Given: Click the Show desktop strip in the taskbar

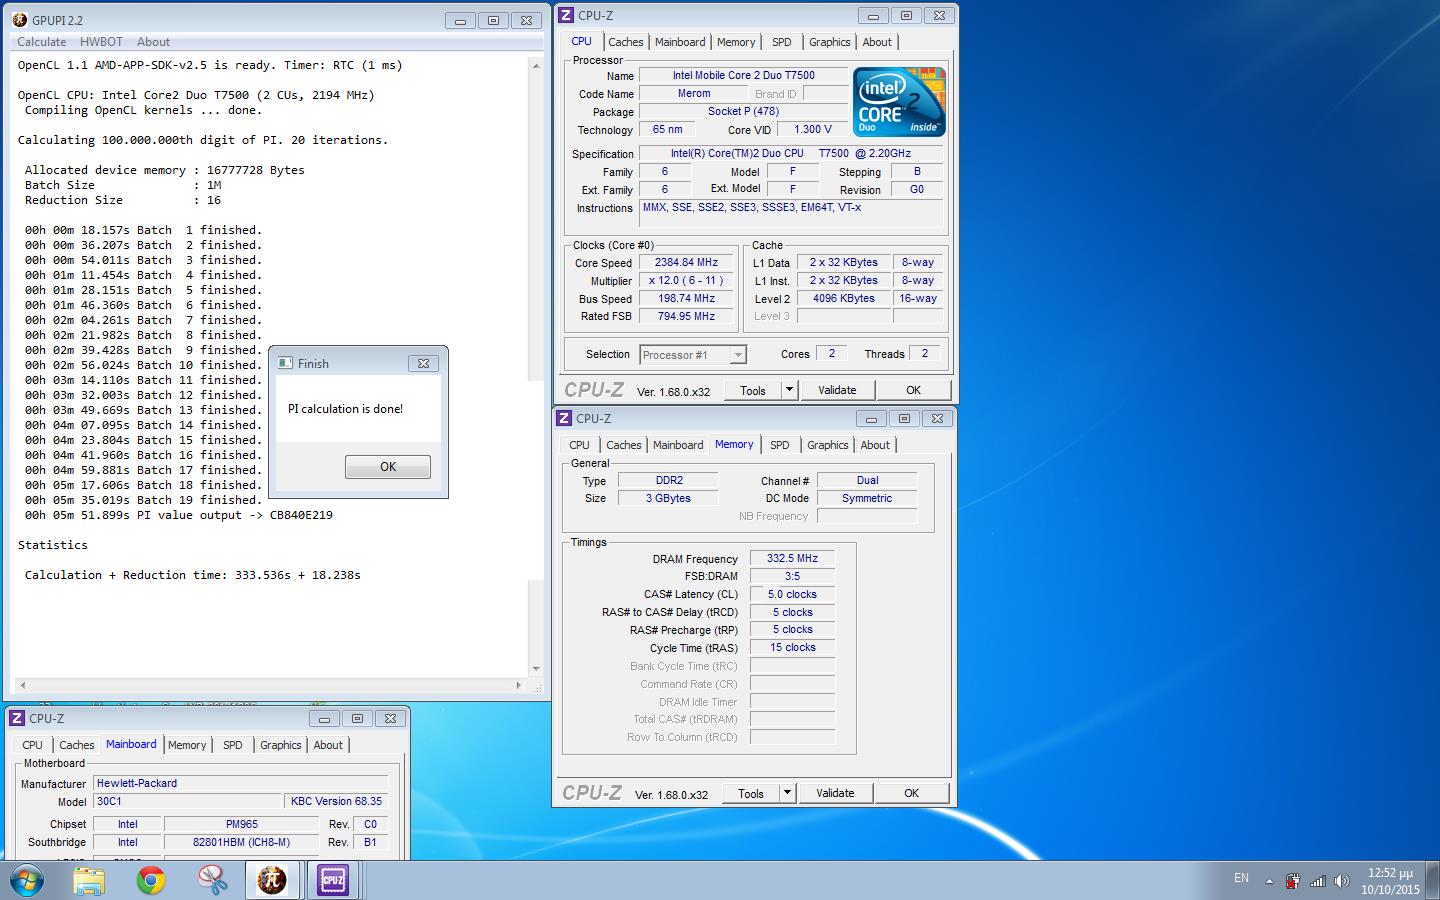Looking at the screenshot, I should (1433, 881).
